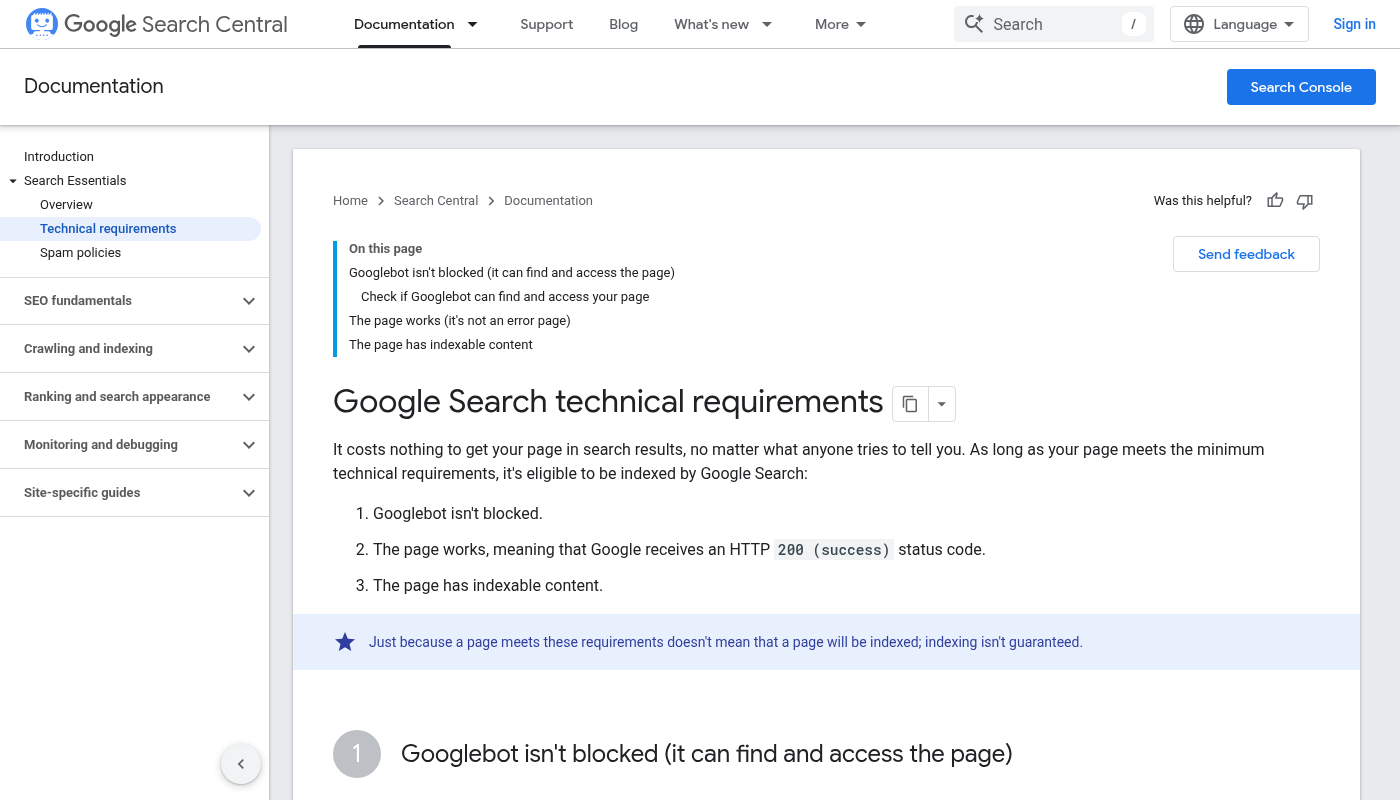Click the Google Search Central logo
Viewport: 1400px width, 800px height.
pyautogui.click(x=156, y=24)
